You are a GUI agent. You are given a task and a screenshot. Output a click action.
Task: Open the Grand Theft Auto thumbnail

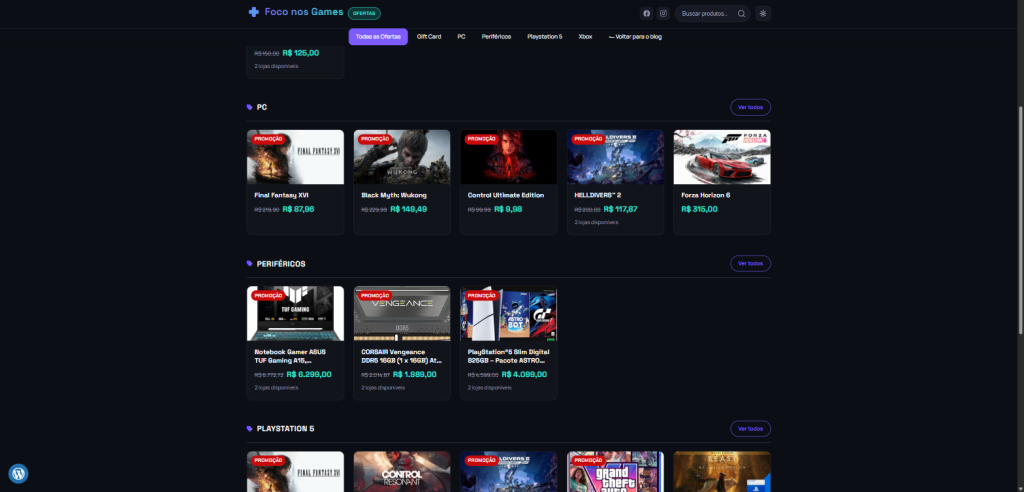(615, 471)
